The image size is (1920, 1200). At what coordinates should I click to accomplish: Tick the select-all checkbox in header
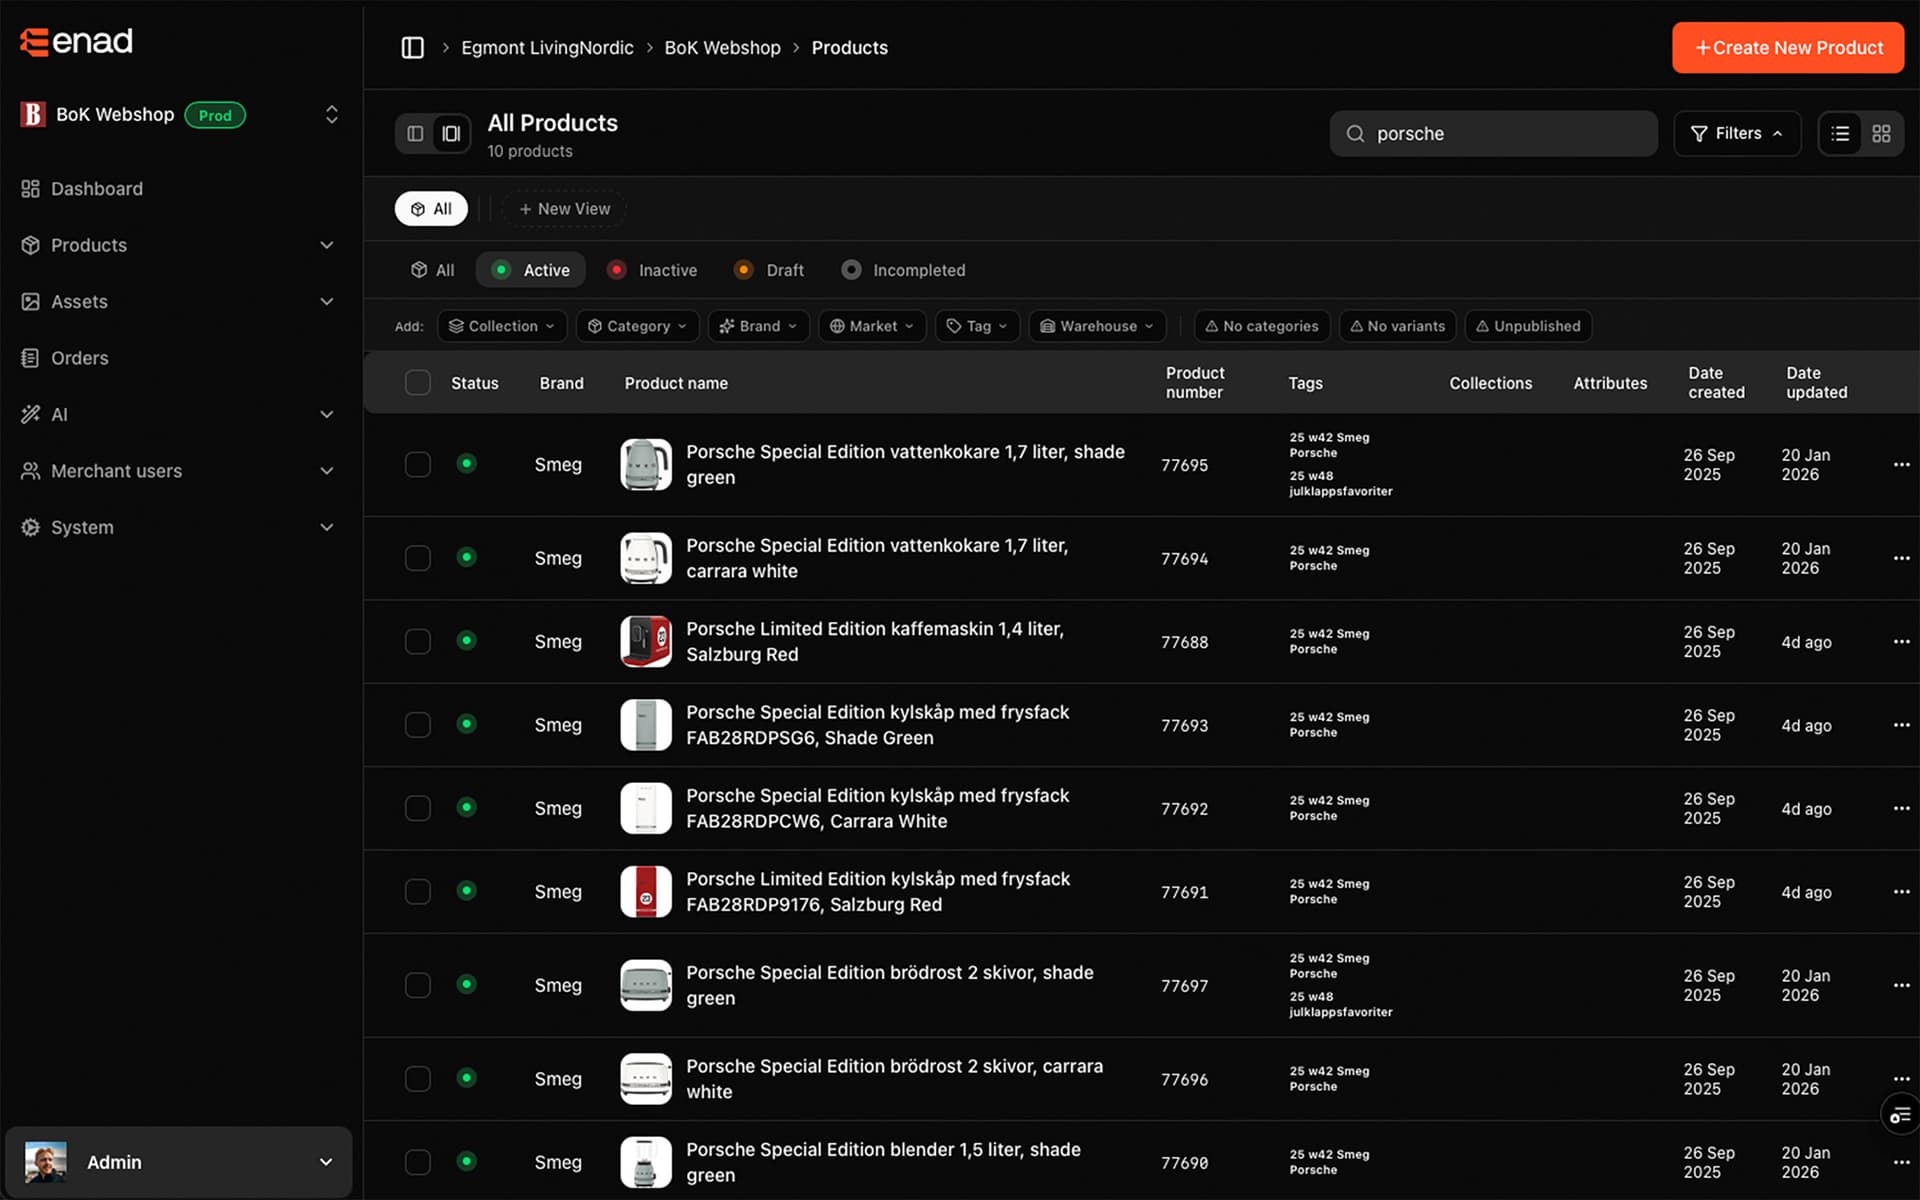coord(417,383)
